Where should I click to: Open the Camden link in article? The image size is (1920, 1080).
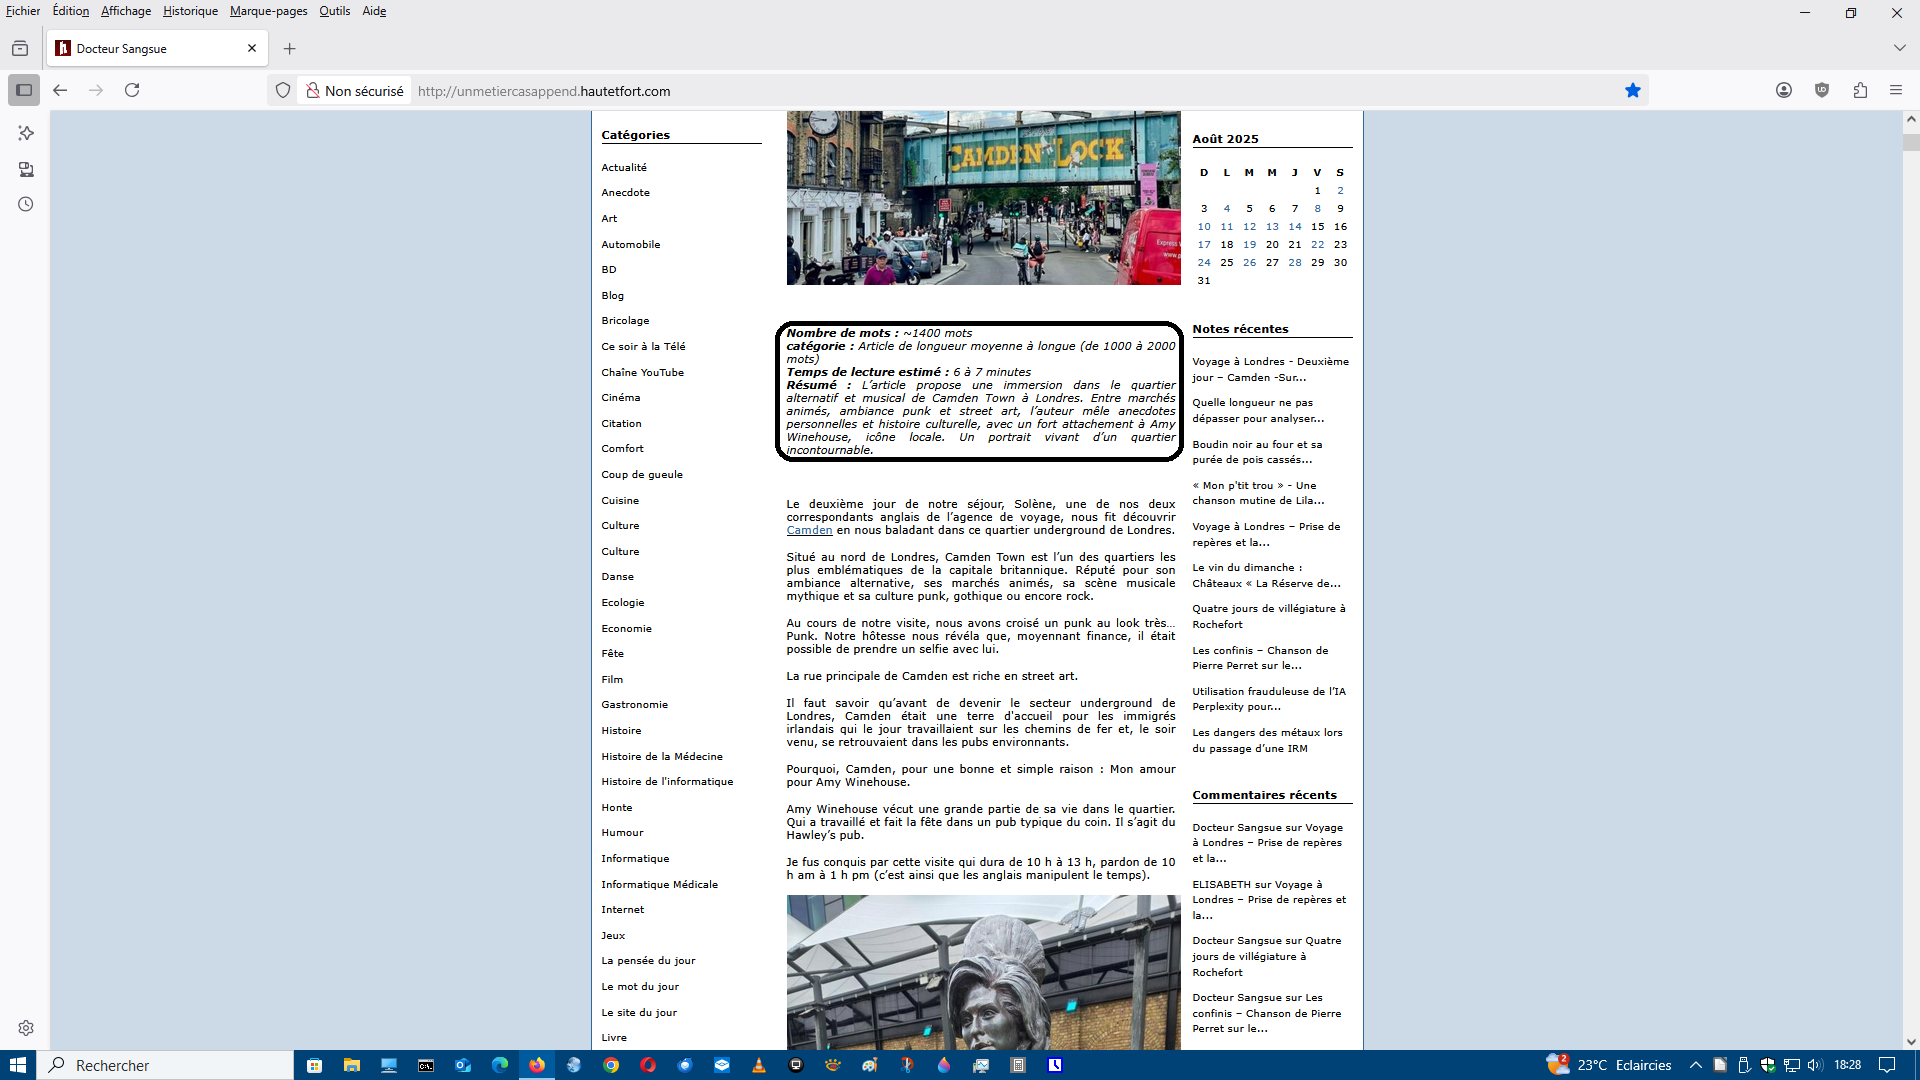point(809,531)
